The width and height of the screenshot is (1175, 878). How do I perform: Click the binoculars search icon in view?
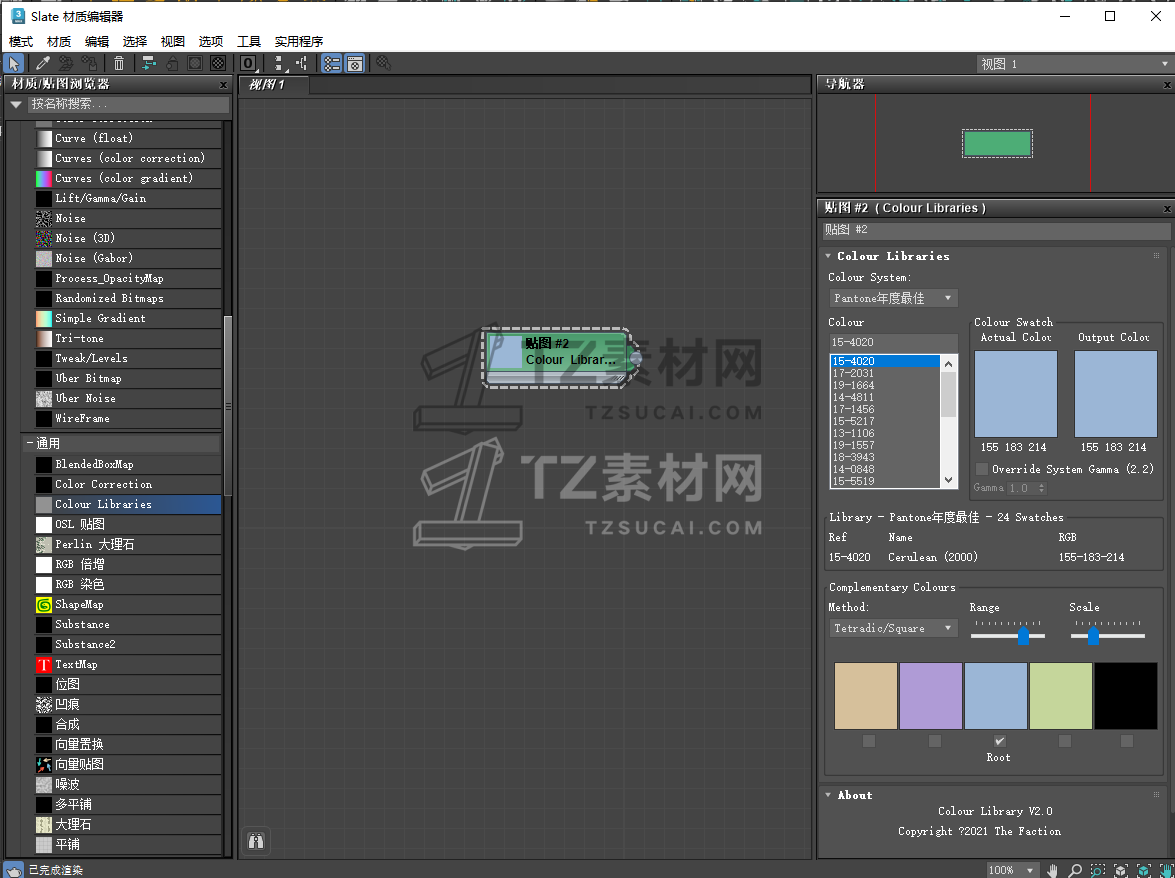pyautogui.click(x=256, y=841)
